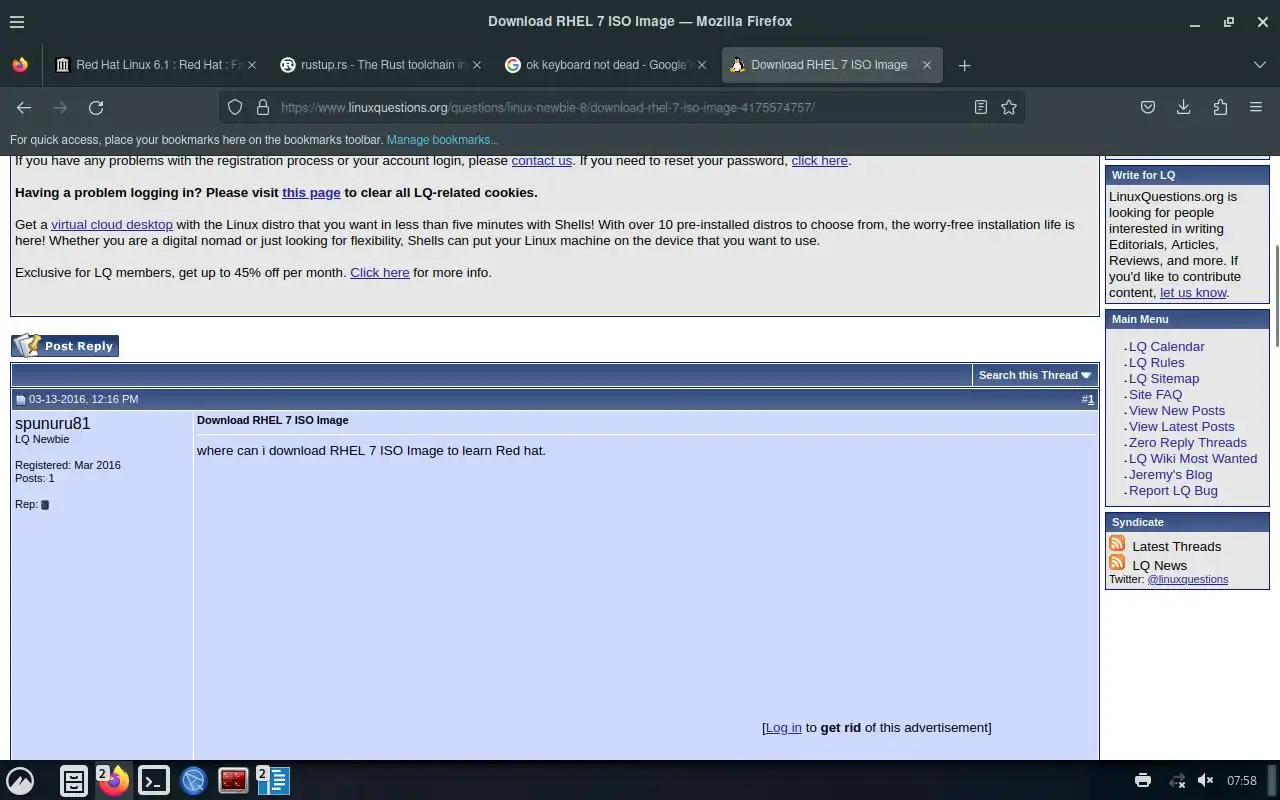Switch to the rustup.rs tab

pyautogui.click(x=382, y=65)
